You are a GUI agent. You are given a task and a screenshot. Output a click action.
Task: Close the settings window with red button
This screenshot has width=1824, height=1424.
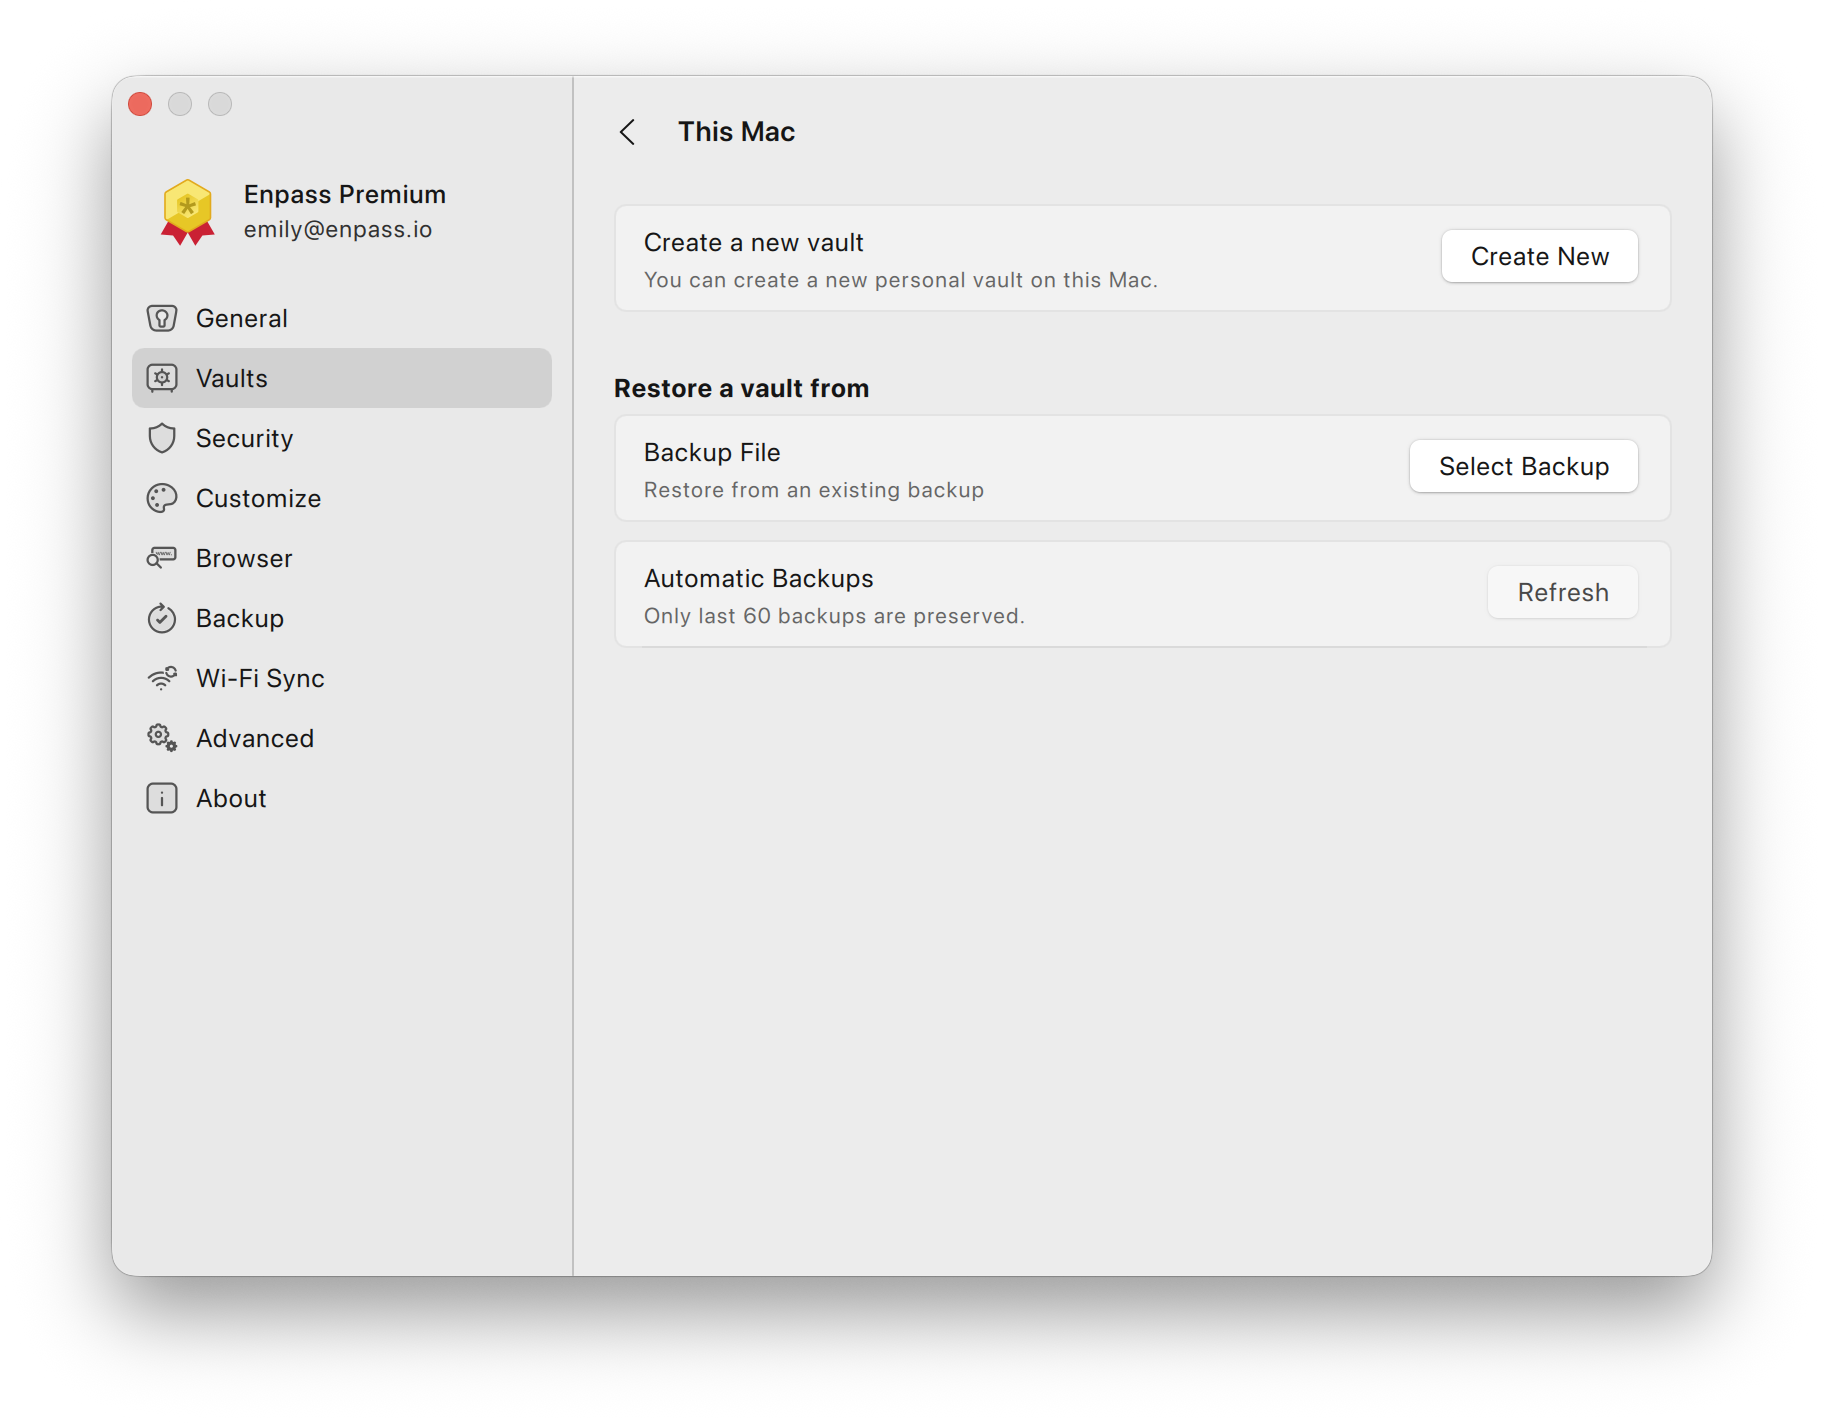point(140,104)
